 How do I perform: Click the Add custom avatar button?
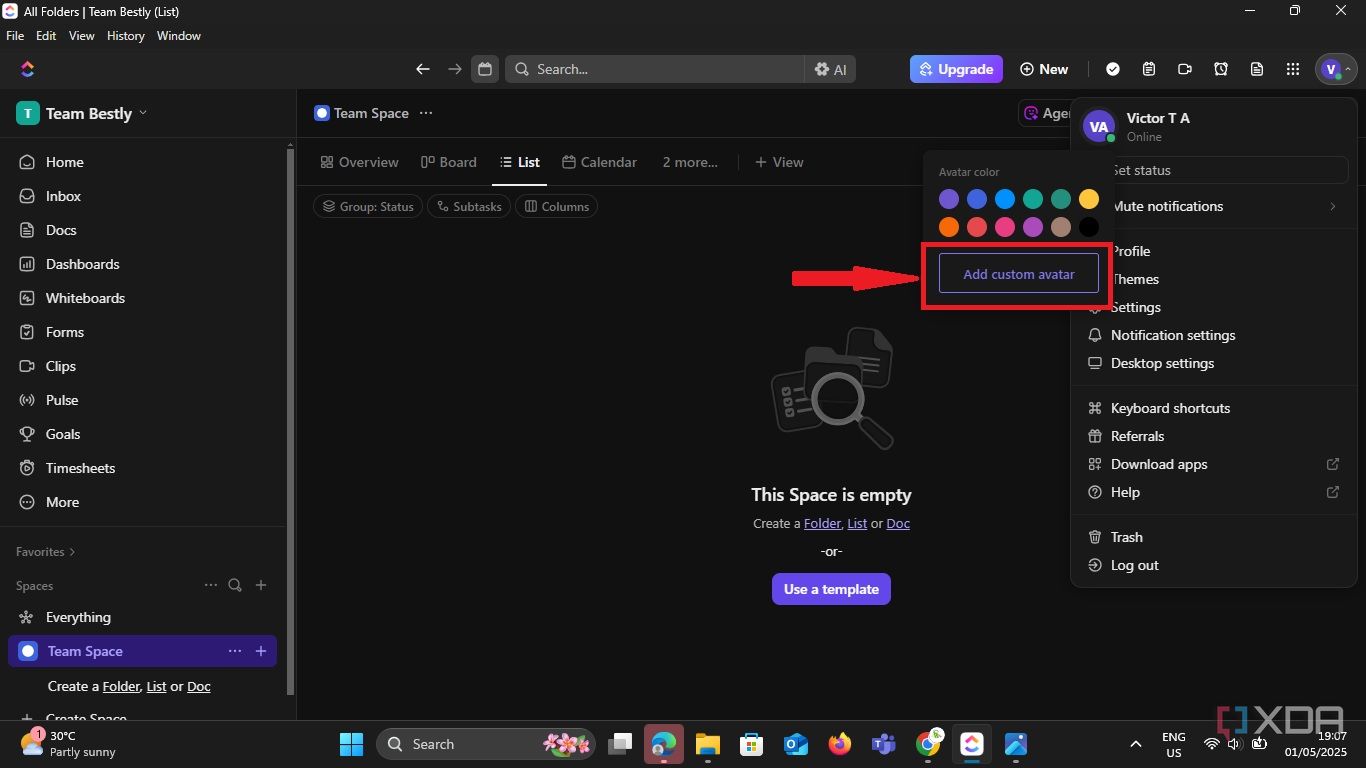[x=1019, y=274]
